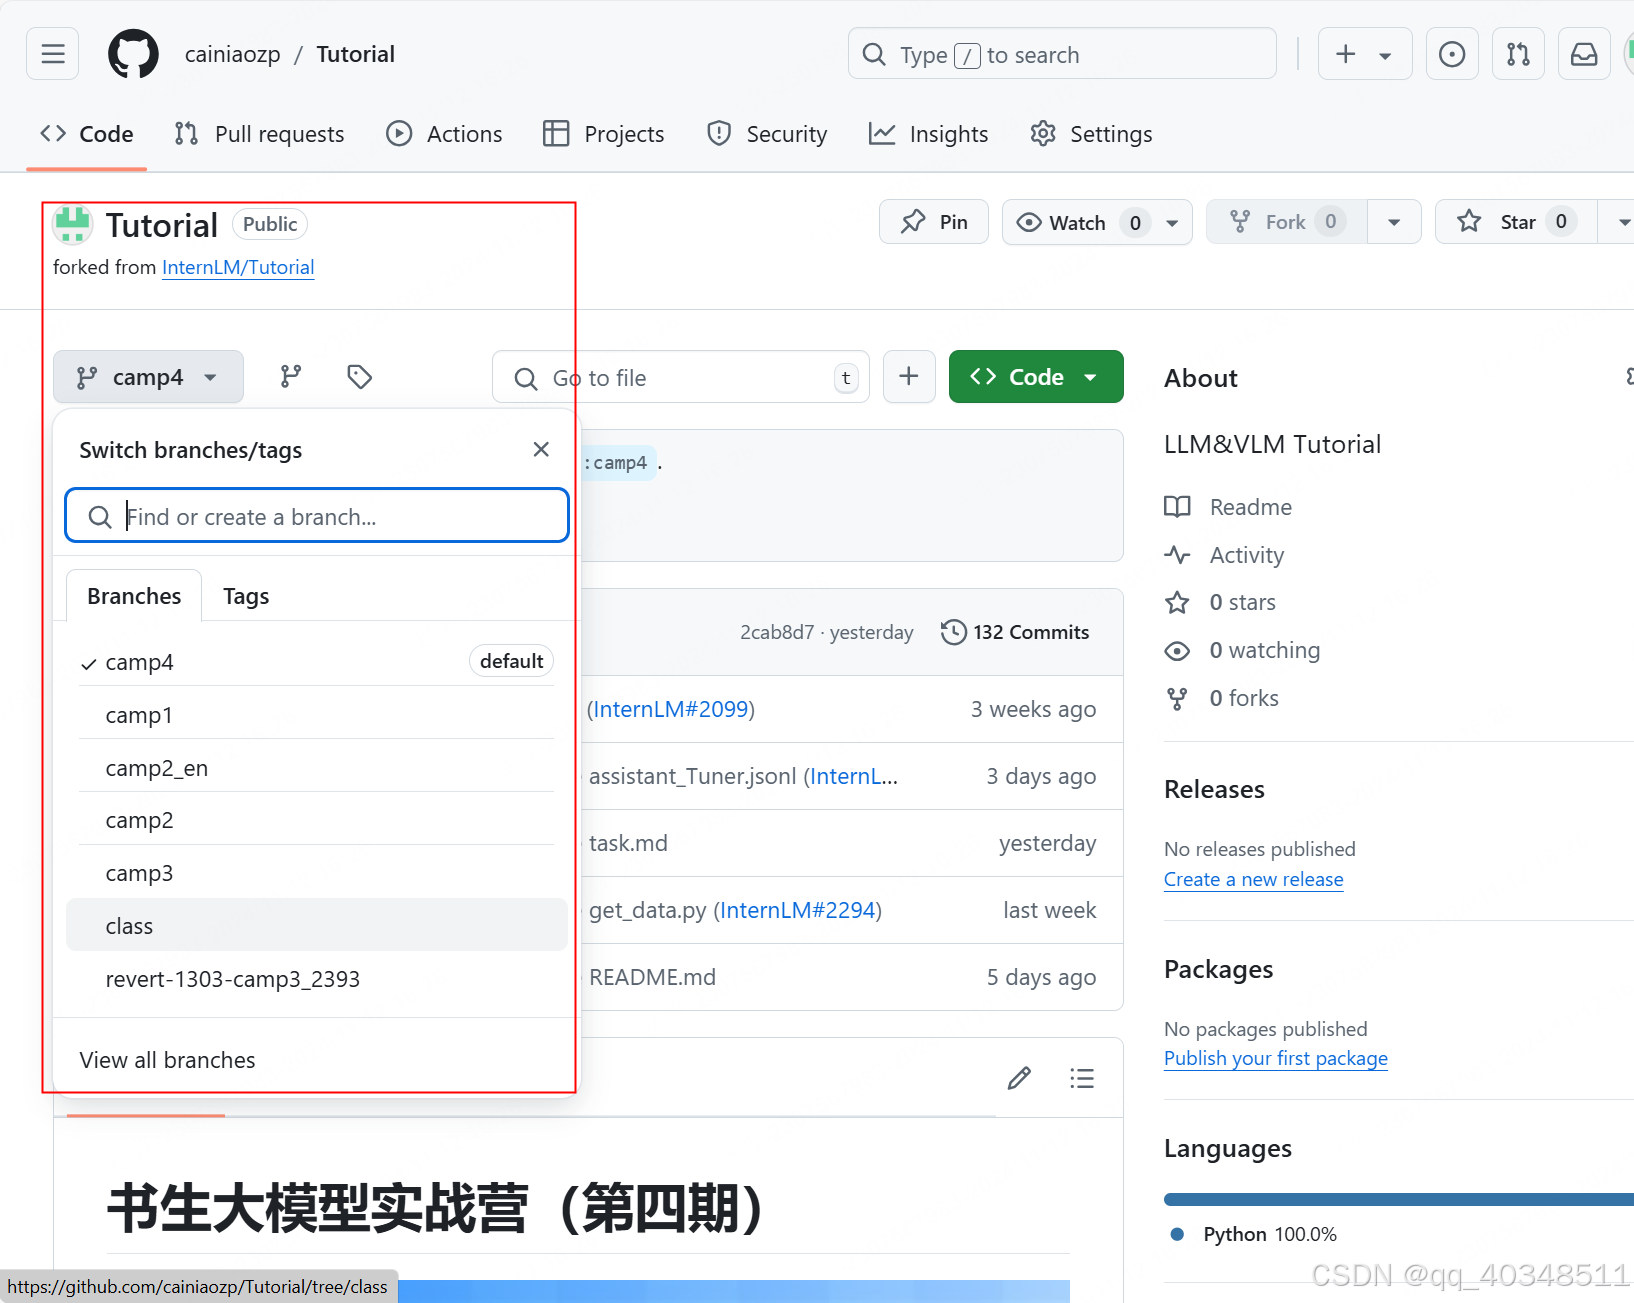Open the tags icon
The image size is (1634, 1303).
click(360, 376)
